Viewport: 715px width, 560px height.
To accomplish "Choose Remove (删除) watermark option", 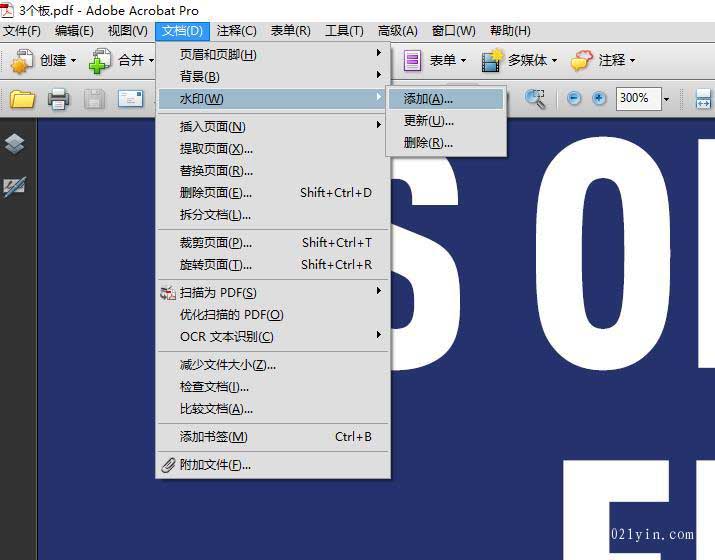I will (446, 143).
